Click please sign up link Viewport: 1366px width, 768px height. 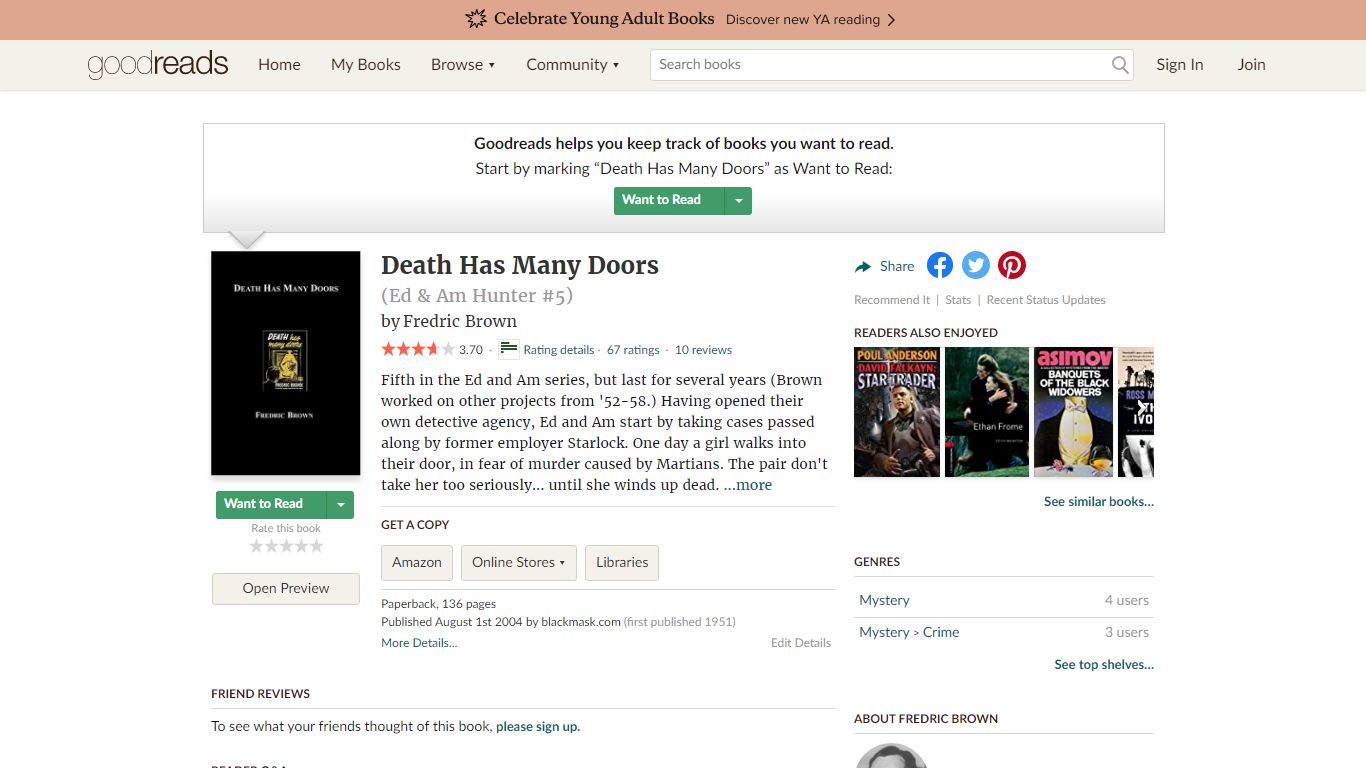click(x=538, y=727)
